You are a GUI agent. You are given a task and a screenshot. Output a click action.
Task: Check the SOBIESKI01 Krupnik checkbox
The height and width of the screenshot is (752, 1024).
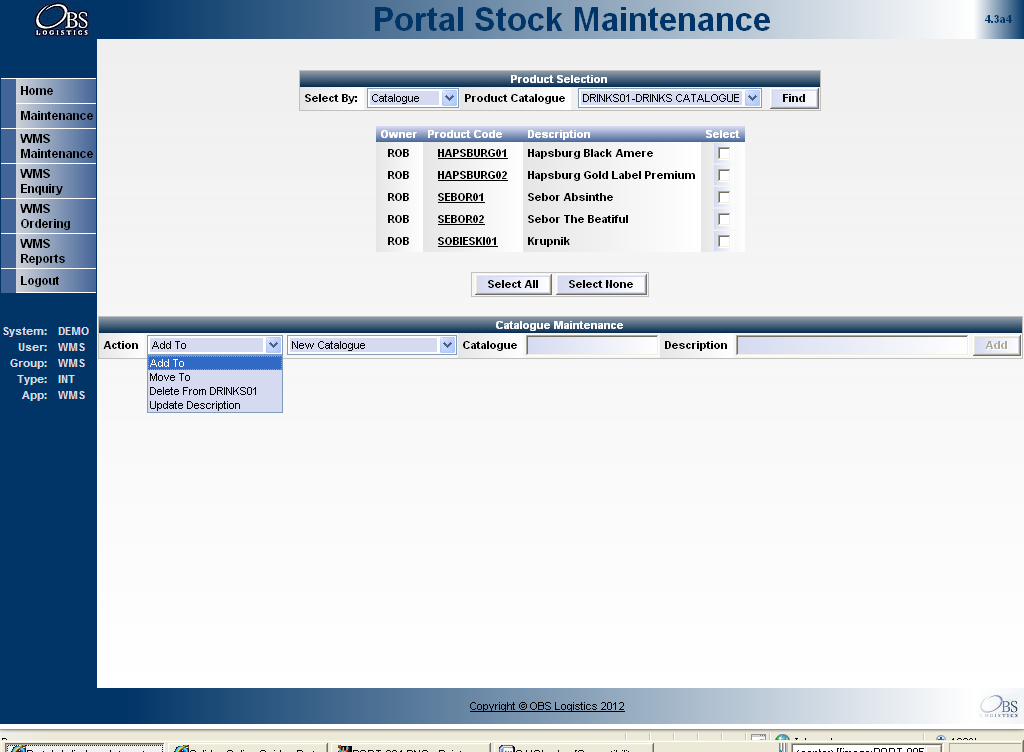724,241
